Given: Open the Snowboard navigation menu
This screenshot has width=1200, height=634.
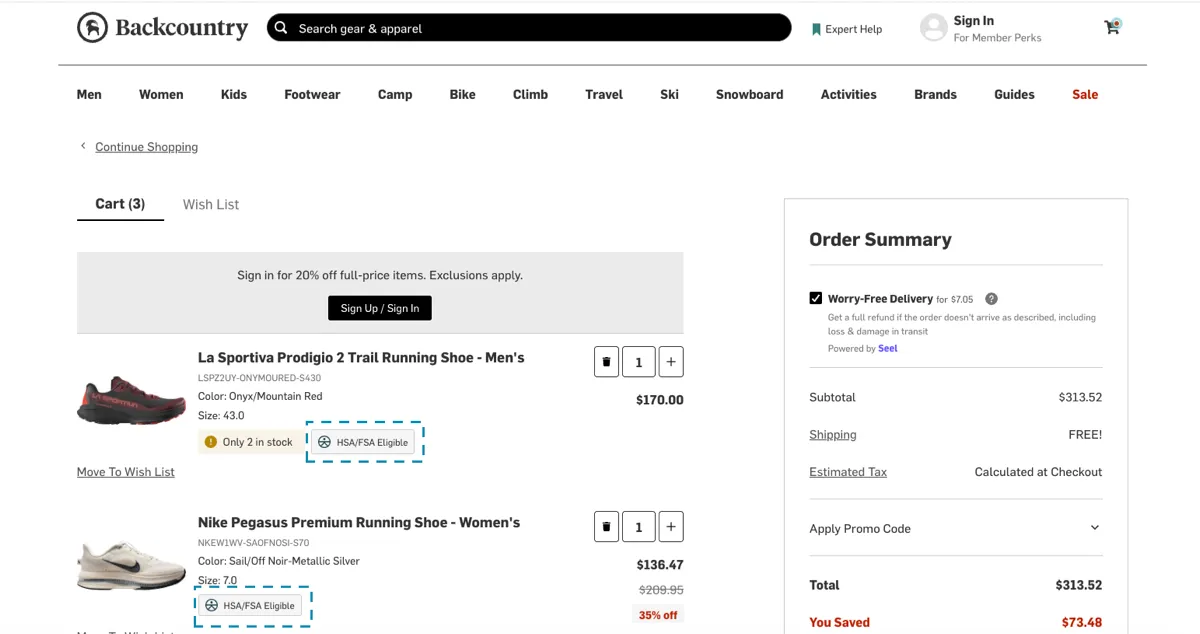Looking at the screenshot, I should (x=750, y=94).
